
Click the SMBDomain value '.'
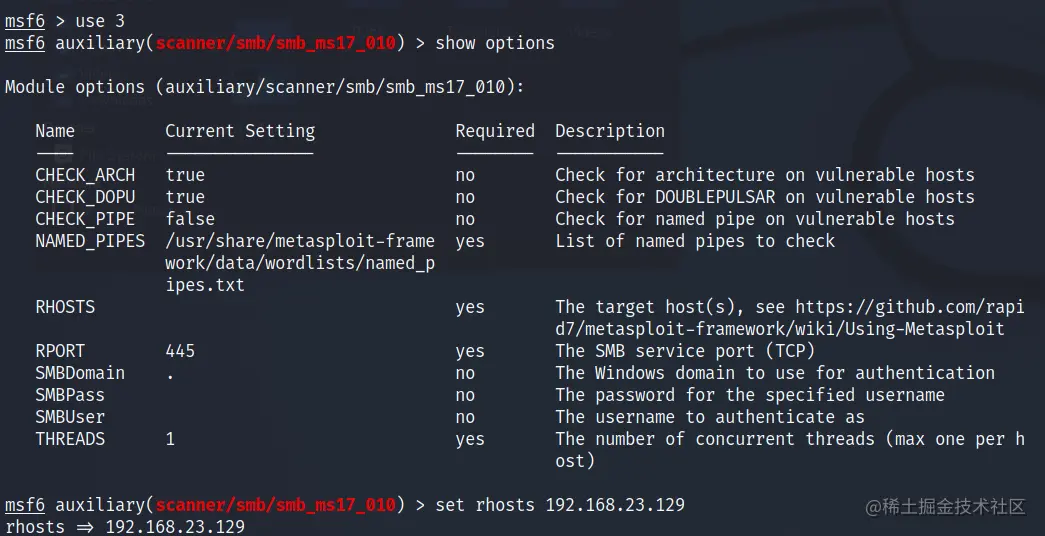click(171, 377)
